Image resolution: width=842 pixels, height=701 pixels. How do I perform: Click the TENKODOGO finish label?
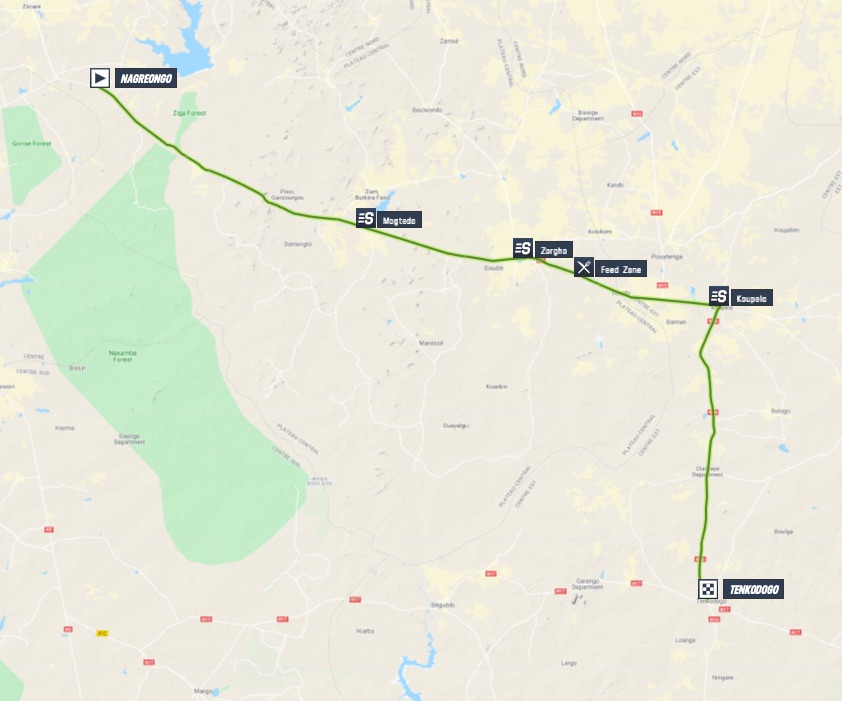(753, 590)
